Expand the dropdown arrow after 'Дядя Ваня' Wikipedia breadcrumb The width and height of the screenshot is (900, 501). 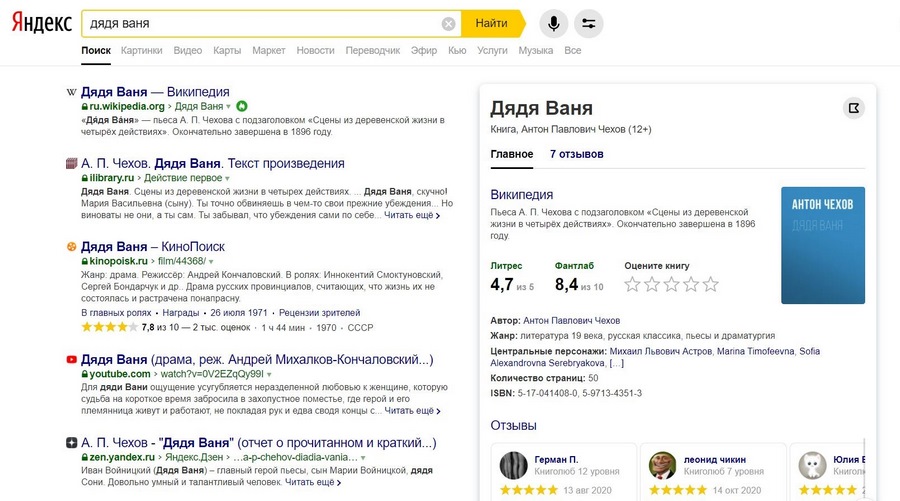click(x=228, y=107)
